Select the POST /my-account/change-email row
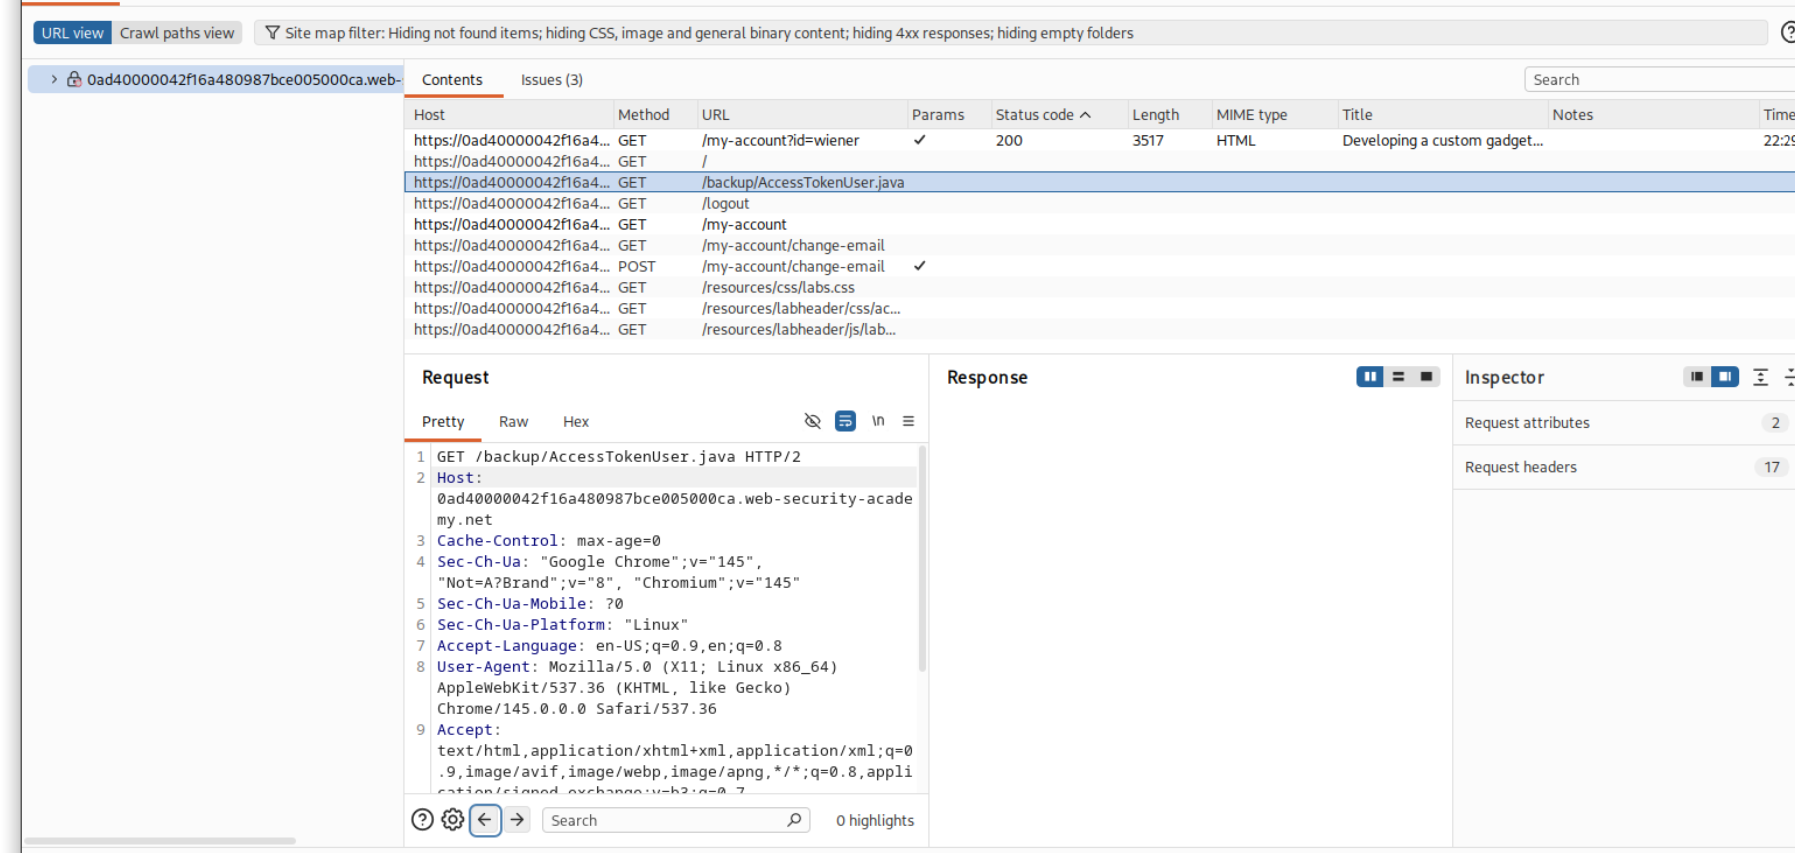The image size is (1795, 853). click(x=1099, y=266)
